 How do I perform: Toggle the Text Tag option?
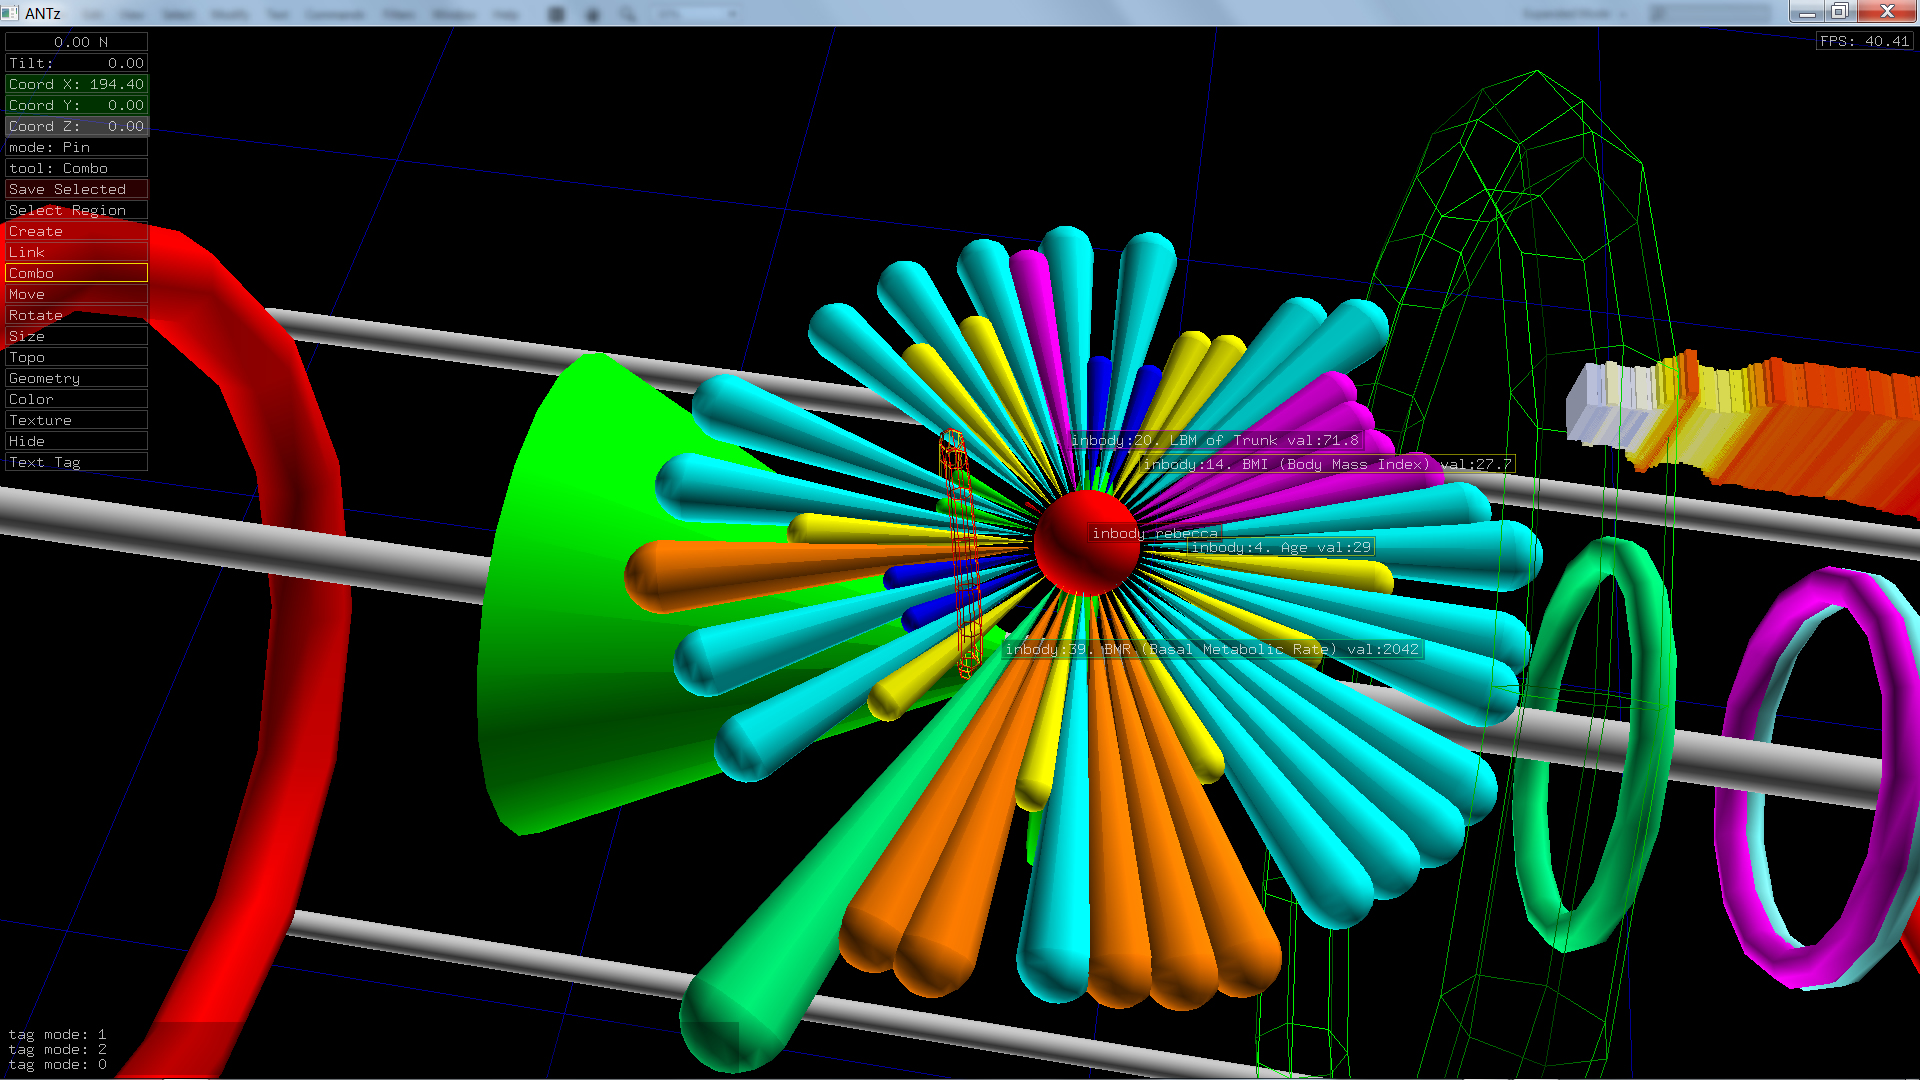point(76,462)
